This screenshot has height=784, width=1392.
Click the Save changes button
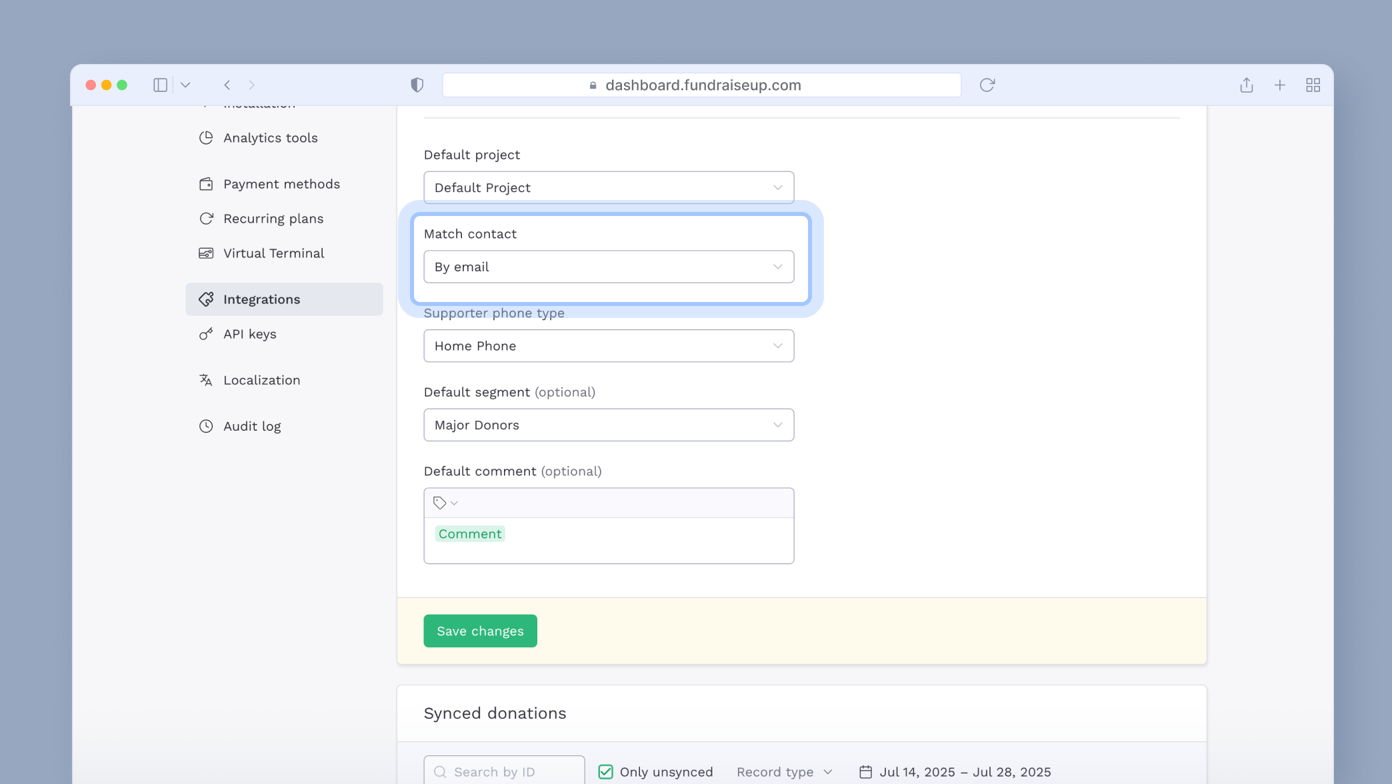[480, 630]
